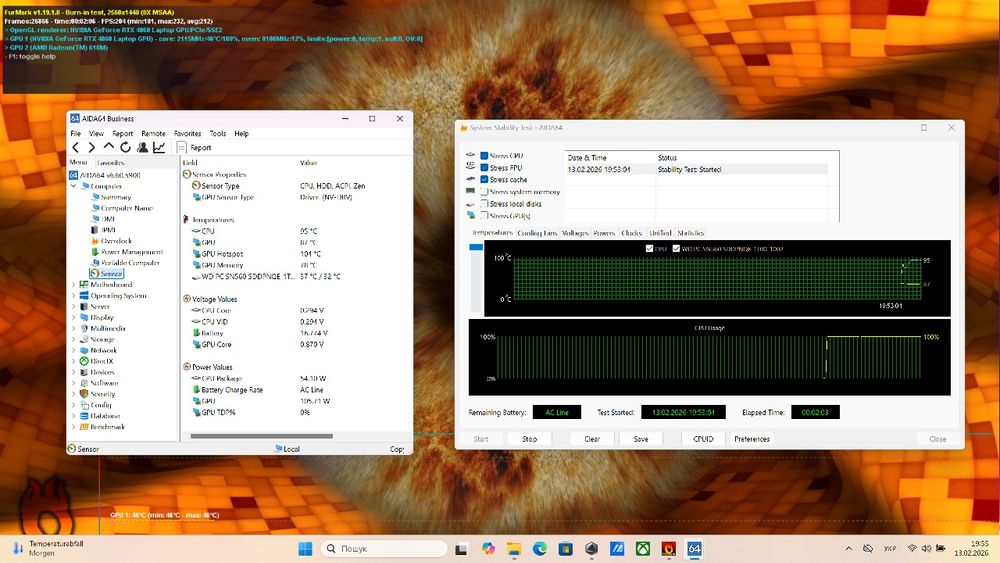Open FurMark from the taskbar
The image size is (1000, 563).
point(668,548)
